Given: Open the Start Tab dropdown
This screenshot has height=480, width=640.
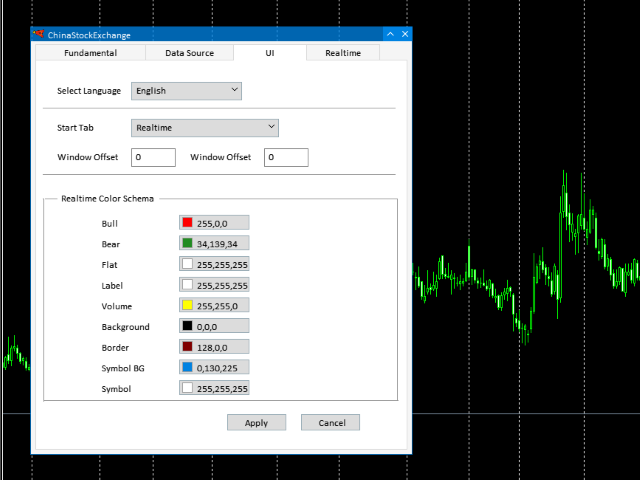Looking at the screenshot, I should click(204, 128).
